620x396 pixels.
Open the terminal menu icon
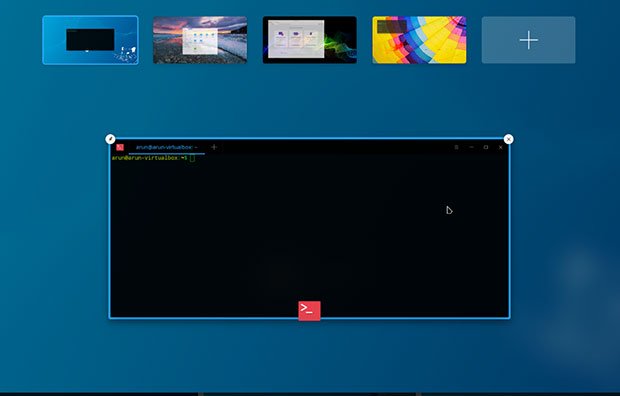(x=456, y=147)
